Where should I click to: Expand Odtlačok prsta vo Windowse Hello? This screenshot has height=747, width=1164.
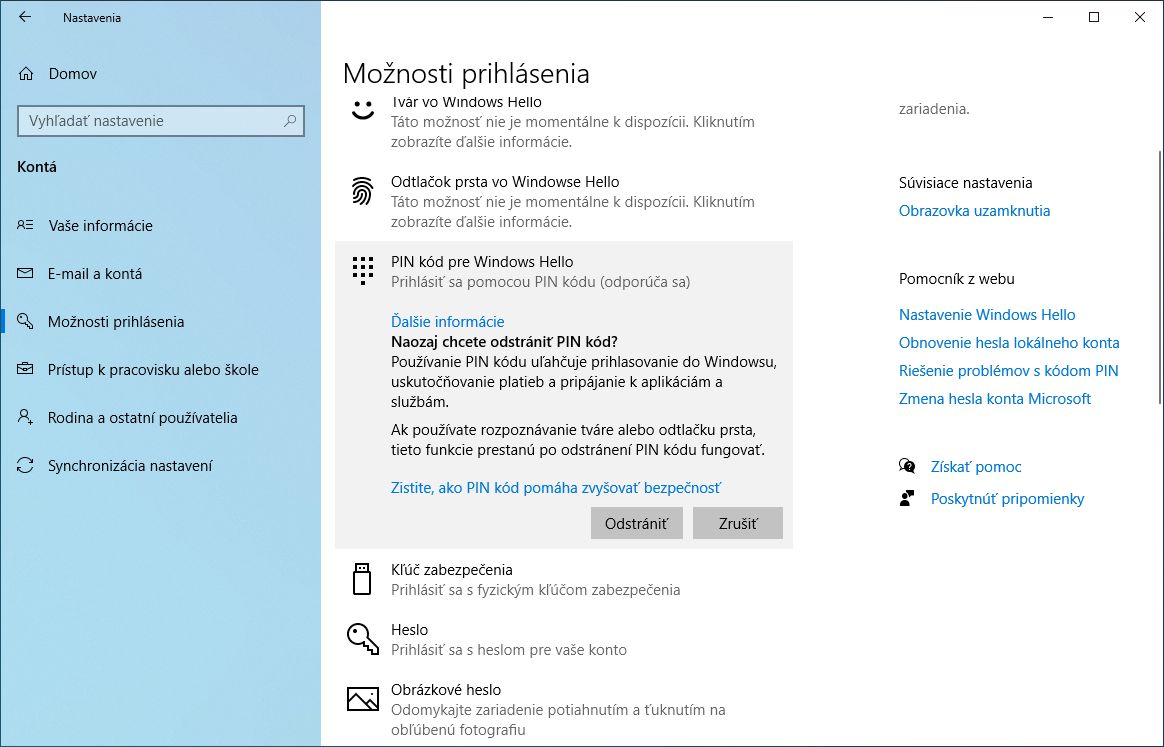tap(564, 201)
